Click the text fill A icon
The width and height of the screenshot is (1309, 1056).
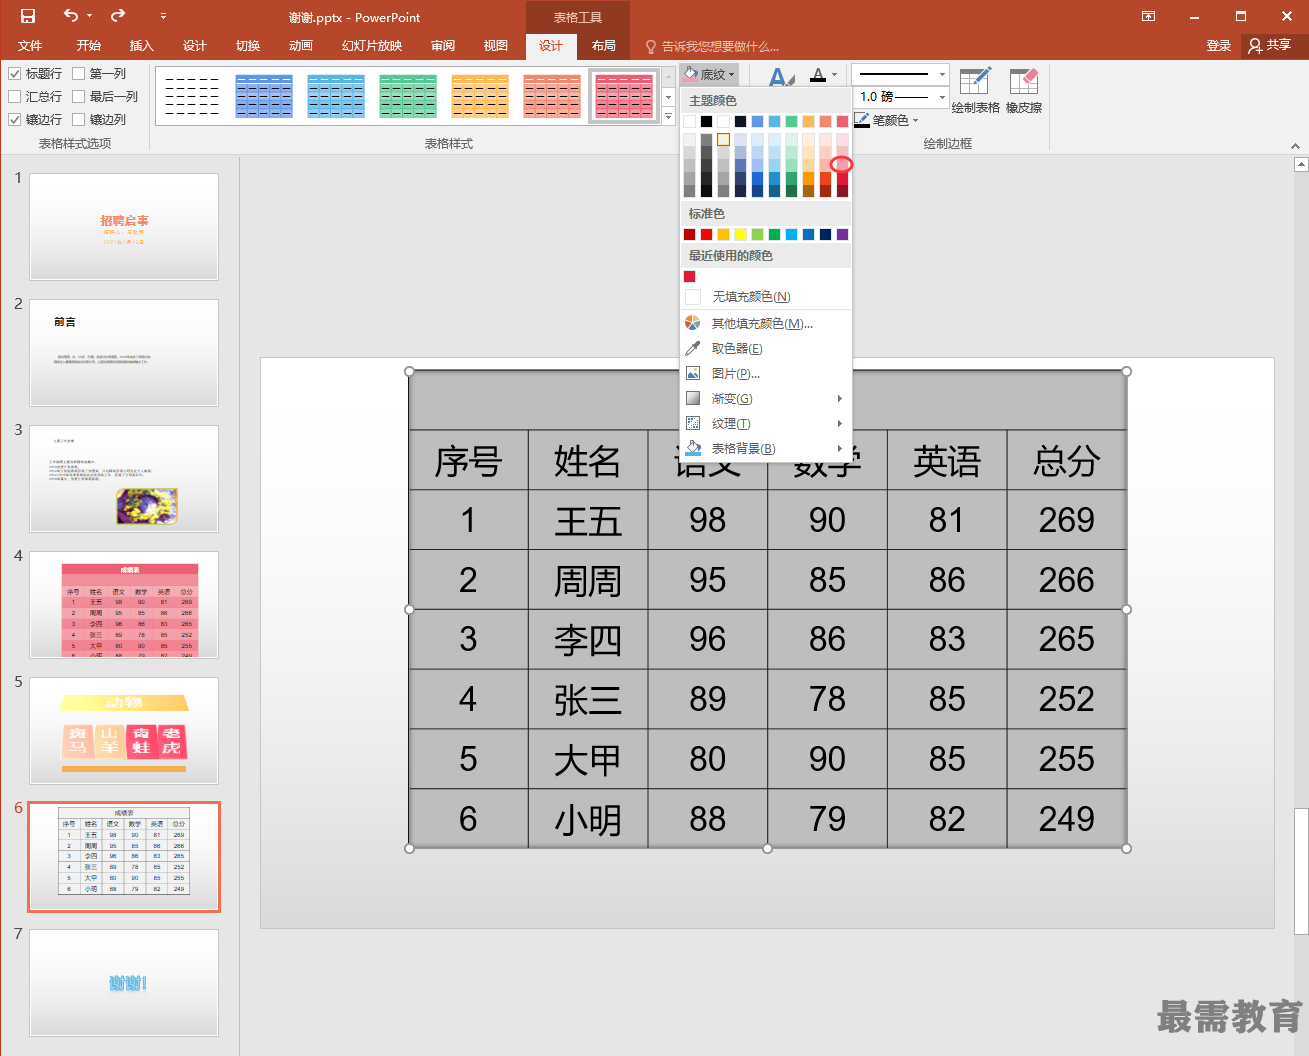pos(819,75)
